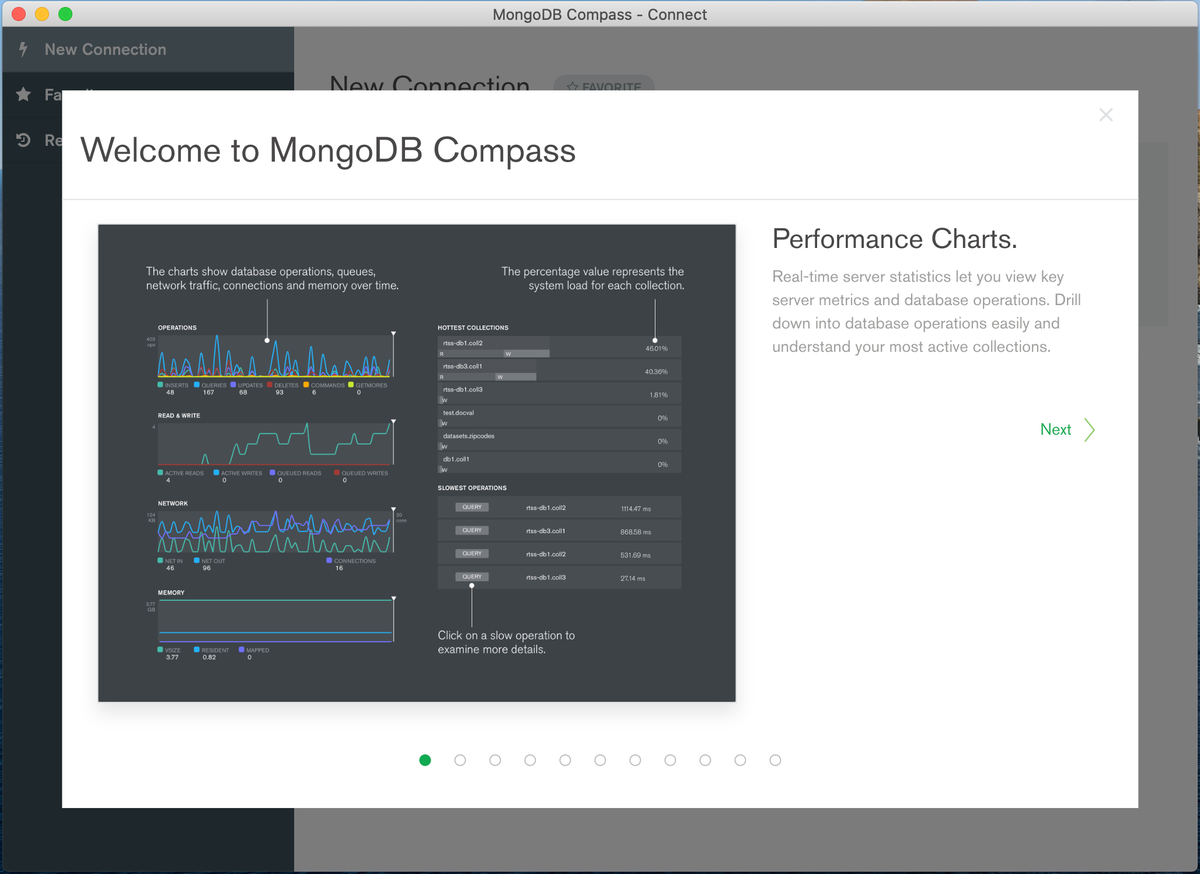Click the lightning bolt New Connection icon
The height and width of the screenshot is (874, 1200).
tap(24, 49)
